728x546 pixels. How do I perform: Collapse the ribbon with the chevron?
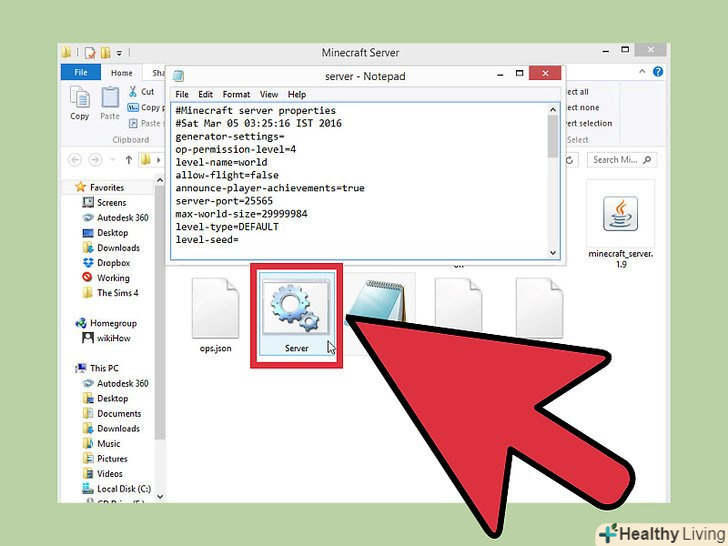(642, 72)
